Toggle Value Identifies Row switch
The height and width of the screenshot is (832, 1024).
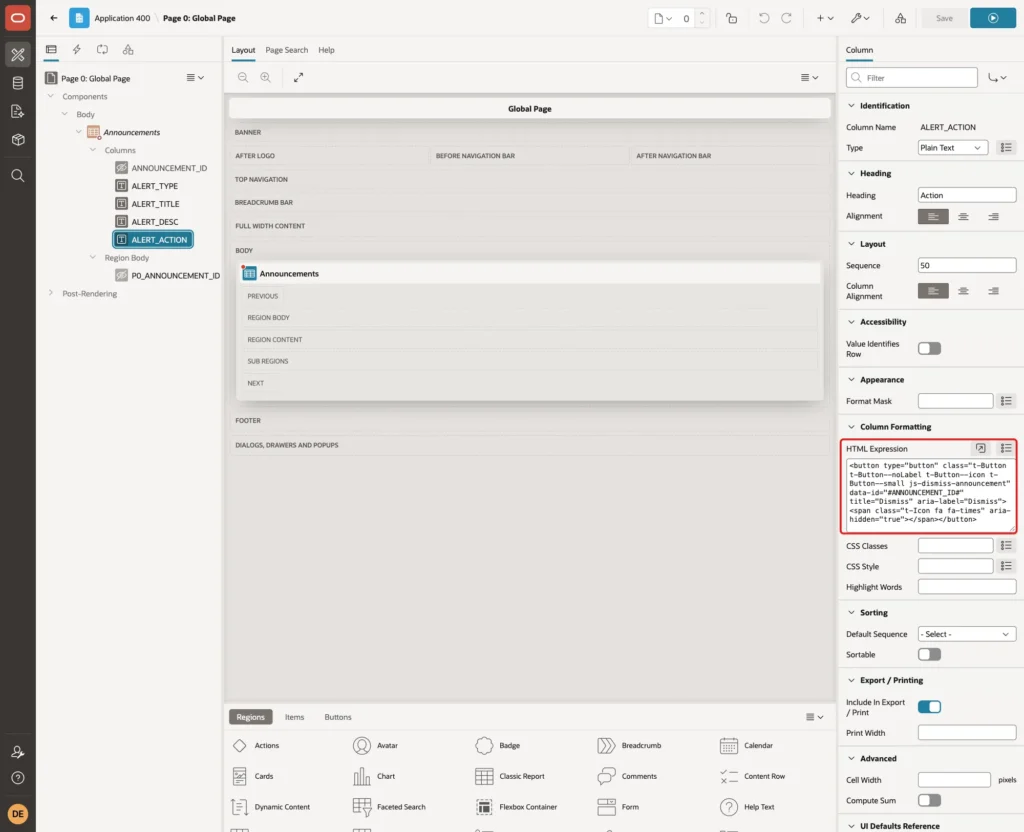click(929, 349)
